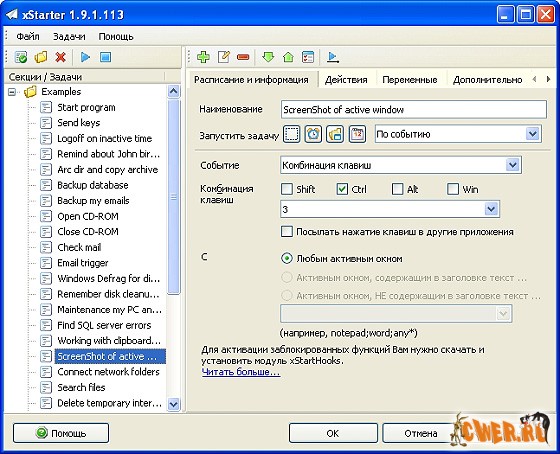Select 'Working with clipboard...' task

[109, 341]
